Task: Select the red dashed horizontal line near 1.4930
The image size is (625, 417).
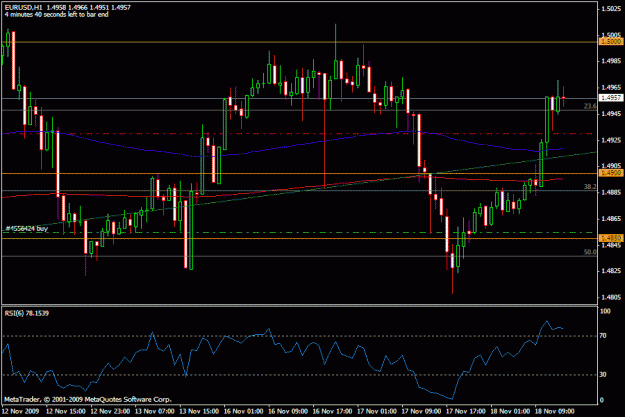Action: click(x=299, y=134)
